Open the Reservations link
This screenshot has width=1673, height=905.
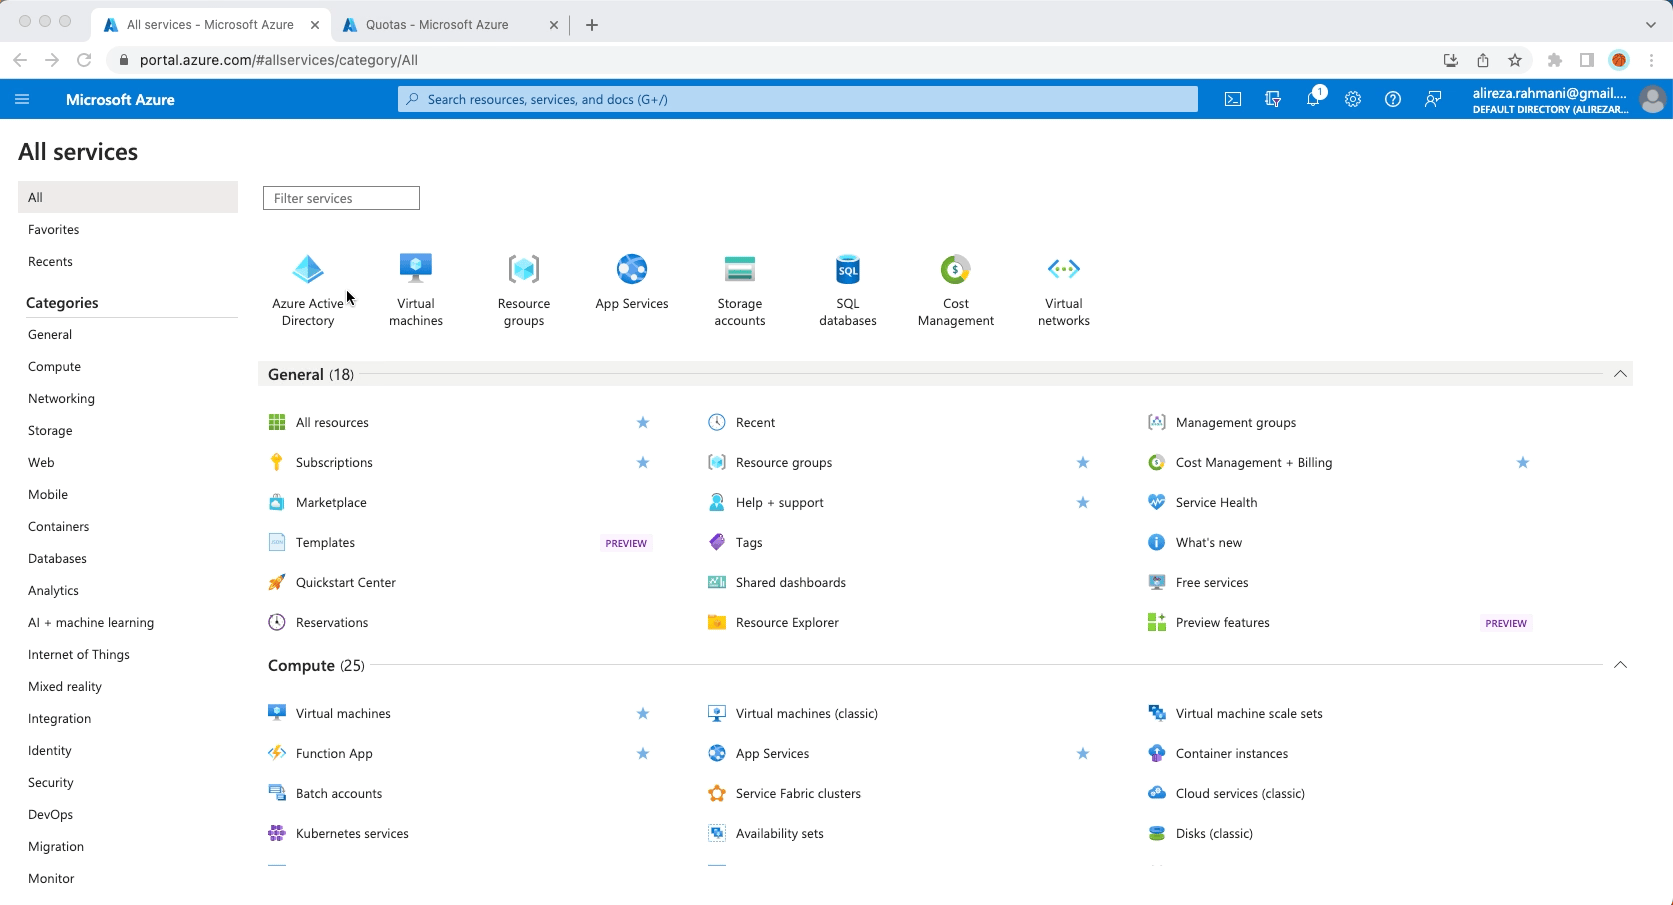click(332, 622)
